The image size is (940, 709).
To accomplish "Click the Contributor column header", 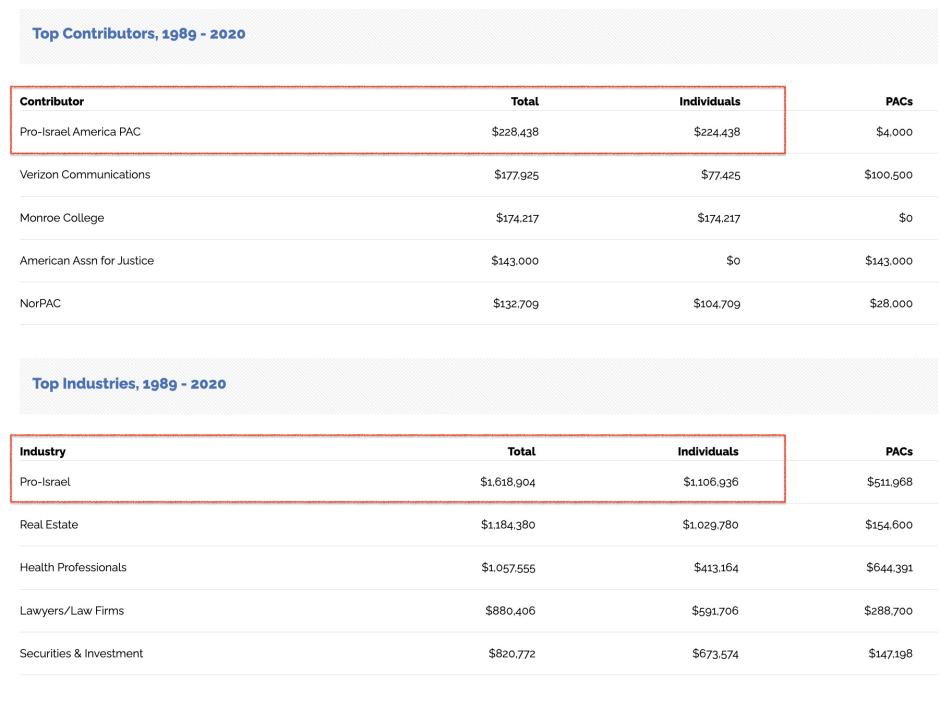I will coord(52,101).
